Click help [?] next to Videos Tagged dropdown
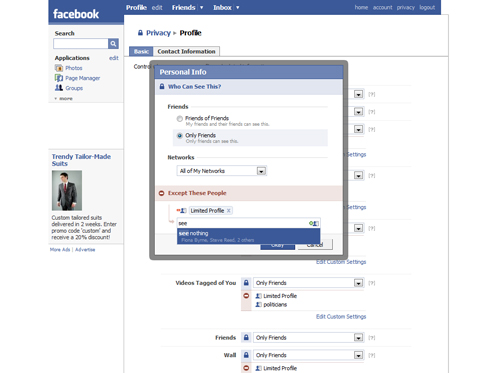Screen dimensions: 500x373 click(372, 283)
